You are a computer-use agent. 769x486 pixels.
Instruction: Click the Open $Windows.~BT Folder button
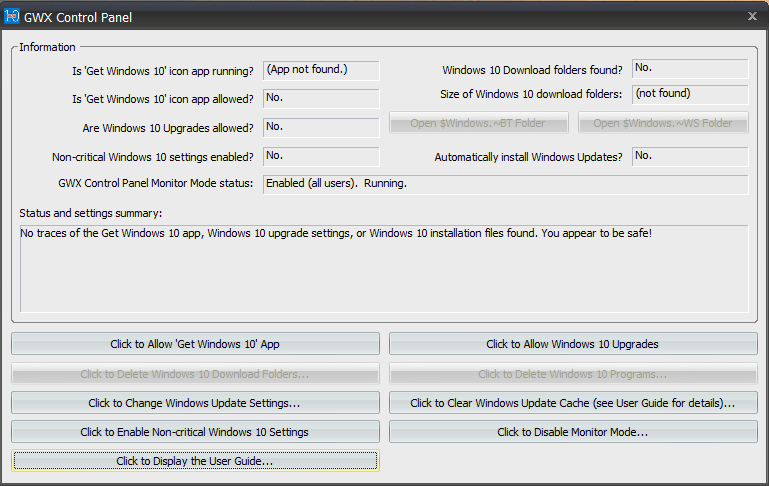(479, 123)
